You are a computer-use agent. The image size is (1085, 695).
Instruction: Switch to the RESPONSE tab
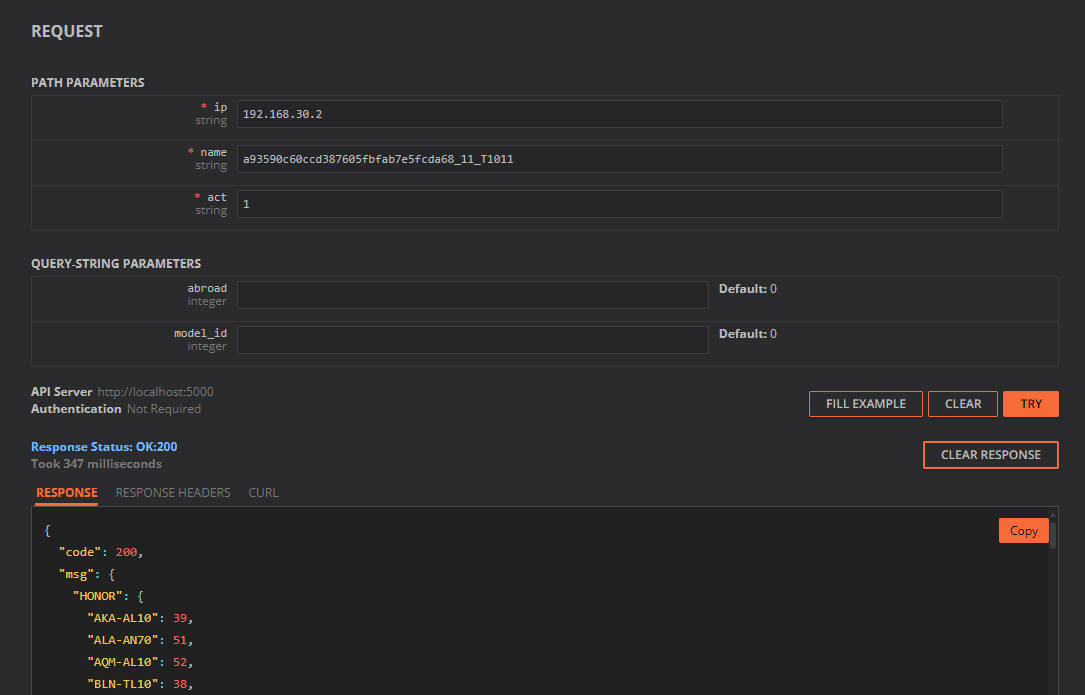[67, 493]
